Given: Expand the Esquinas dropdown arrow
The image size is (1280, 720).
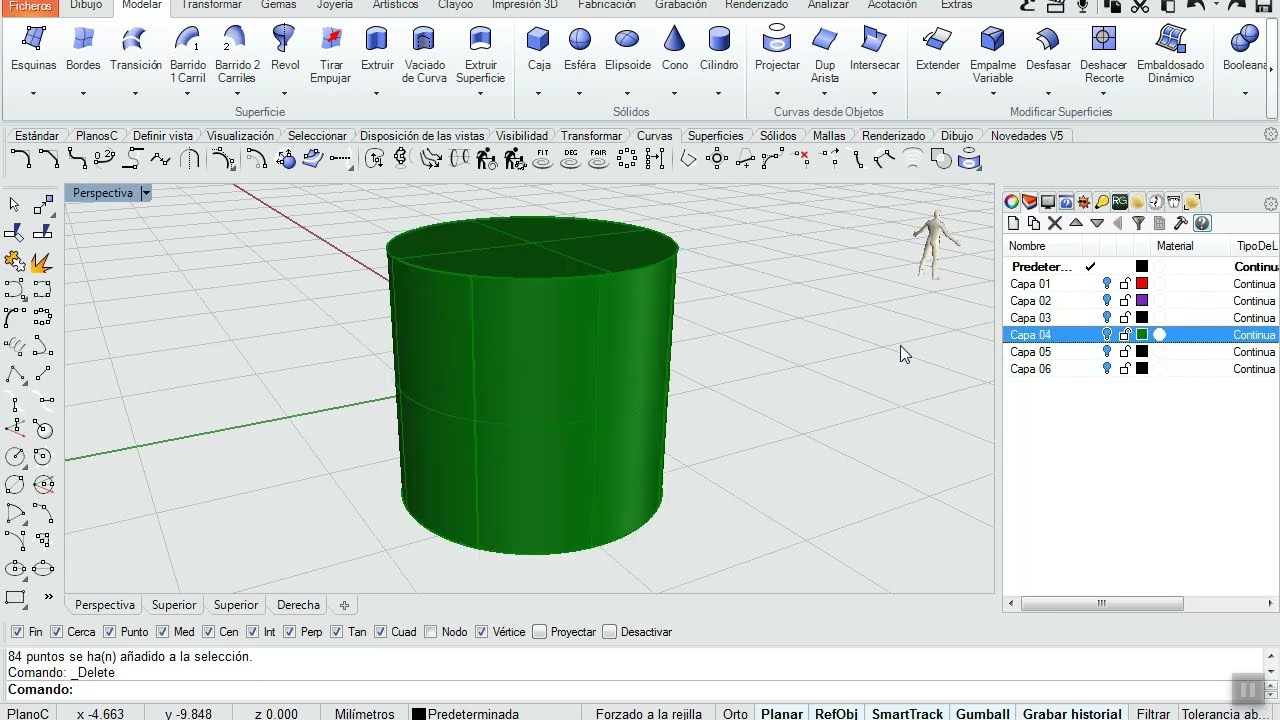Looking at the screenshot, I should click(33, 94).
